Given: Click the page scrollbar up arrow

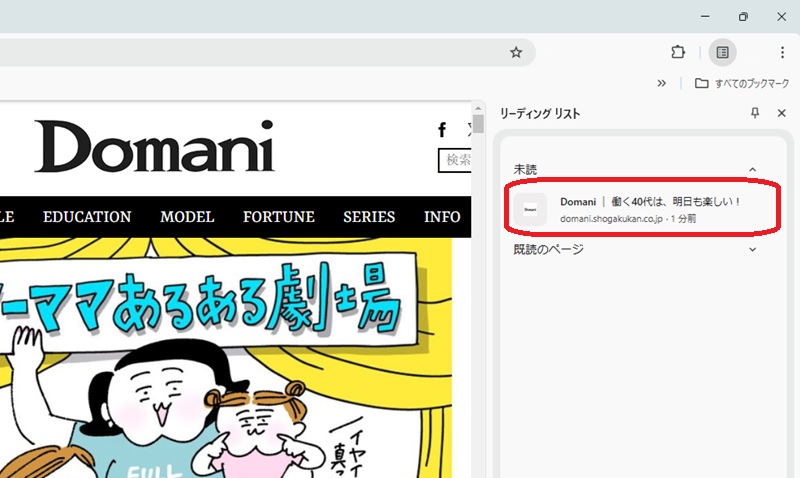Looking at the screenshot, I should point(478,108).
